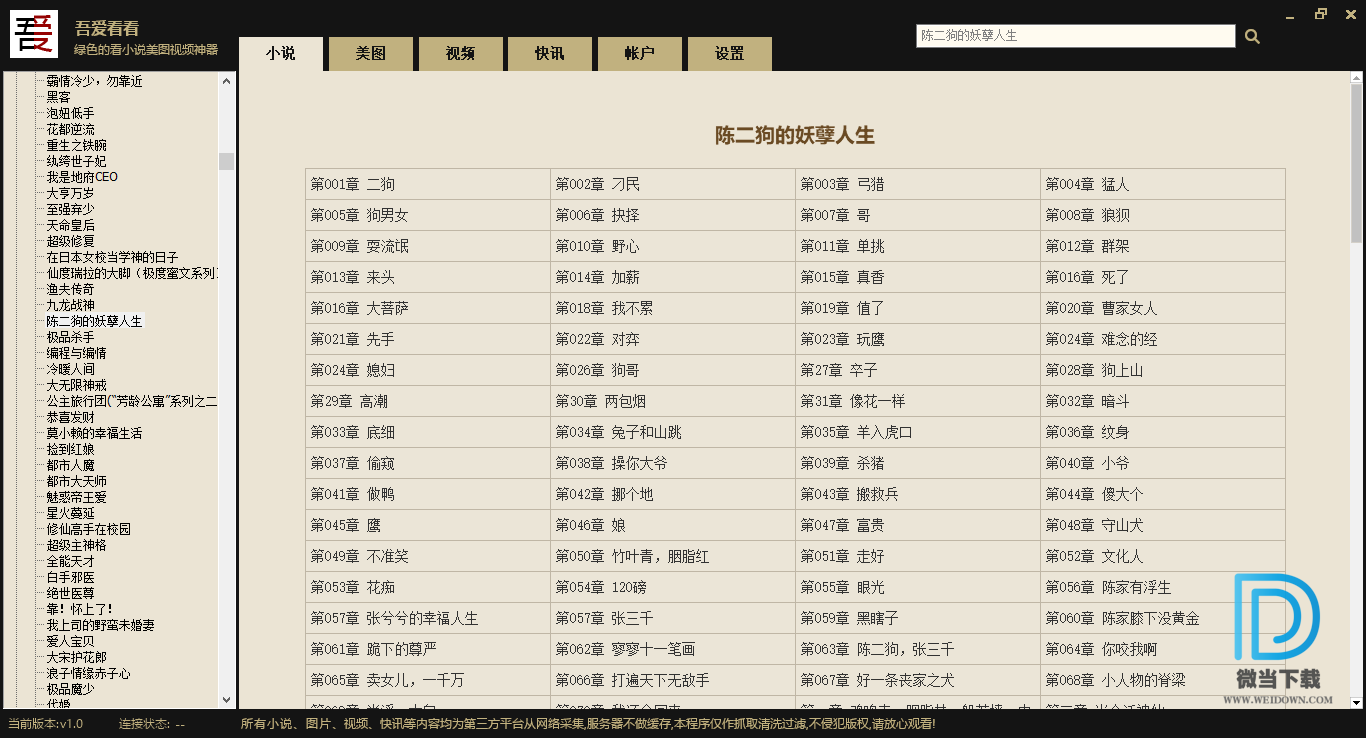Switch to the 小说 tab
The height and width of the screenshot is (738, 1366).
coord(281,54)
